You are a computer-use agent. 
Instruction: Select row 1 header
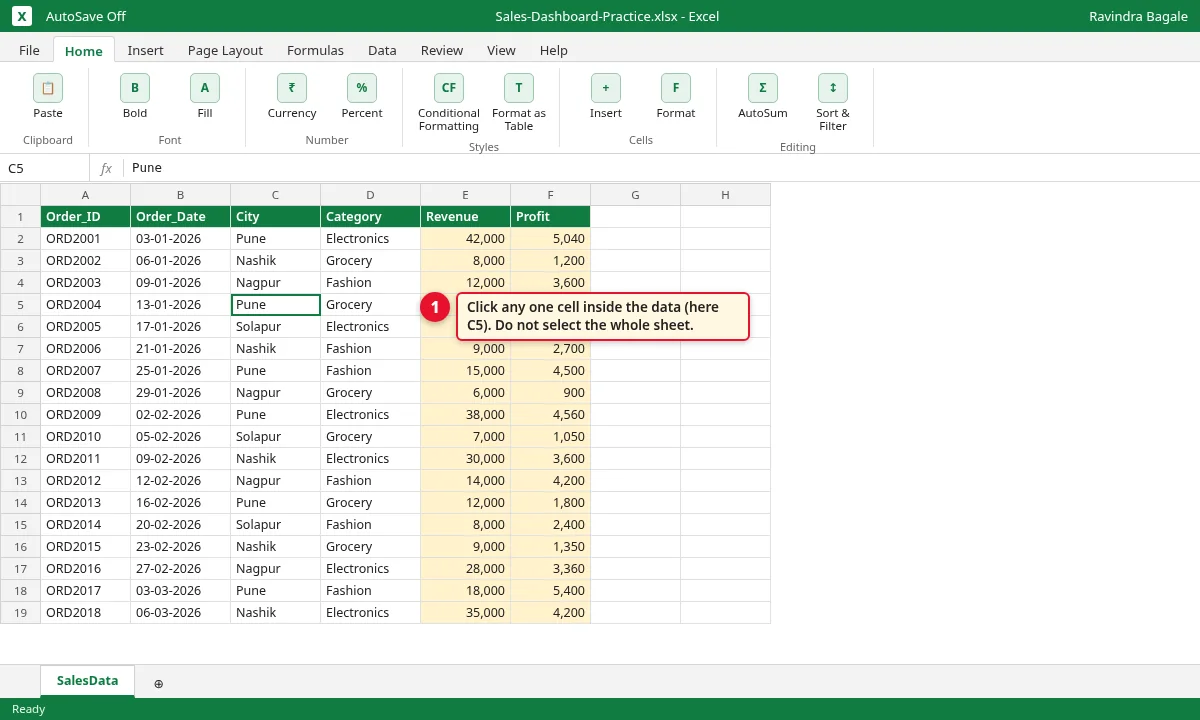coord(20,217)
